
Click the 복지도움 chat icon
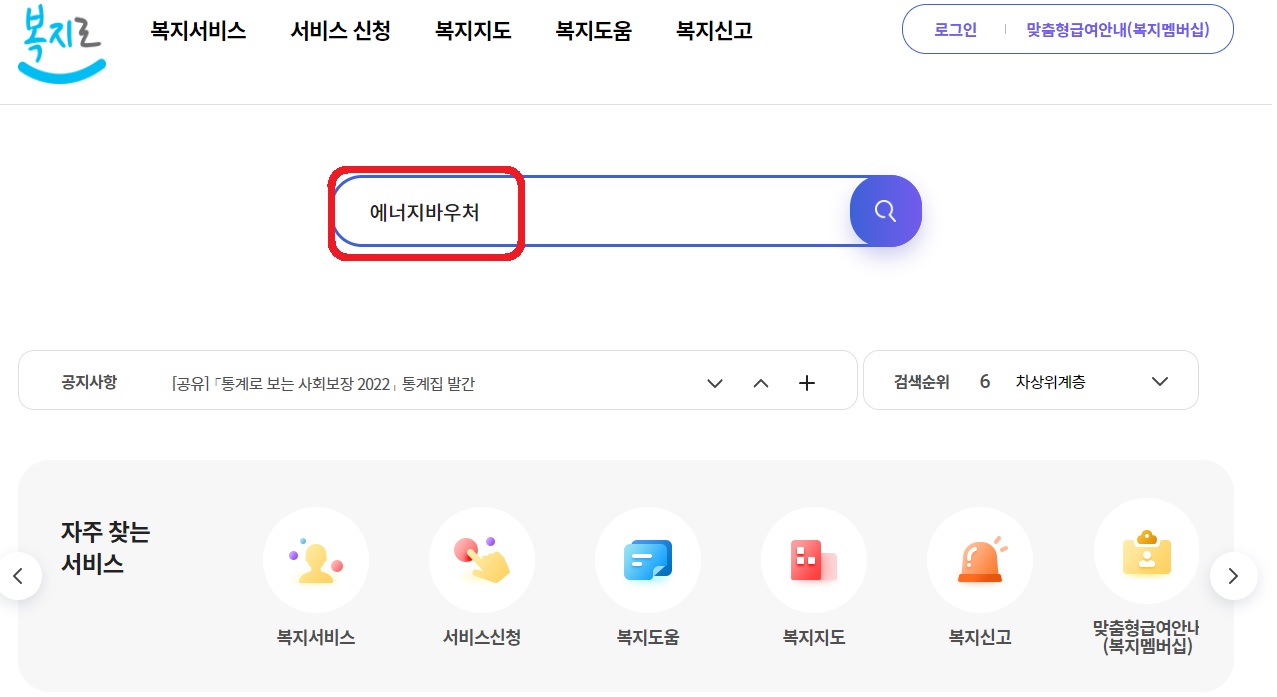(647, 560)
